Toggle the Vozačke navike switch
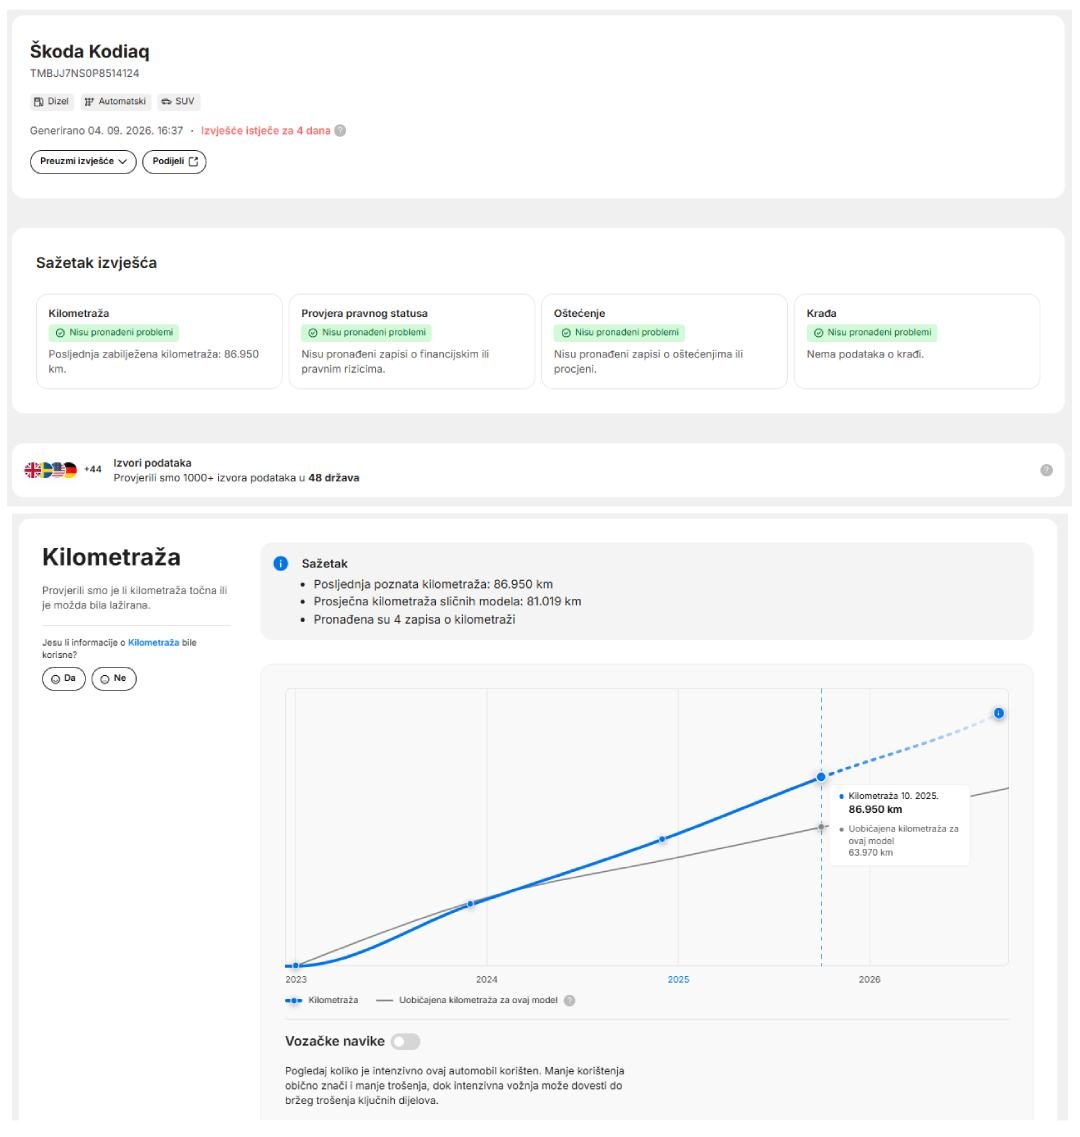Image resolution: width=1080 pixels, height=1137 pixels. tap(405, 1041)
